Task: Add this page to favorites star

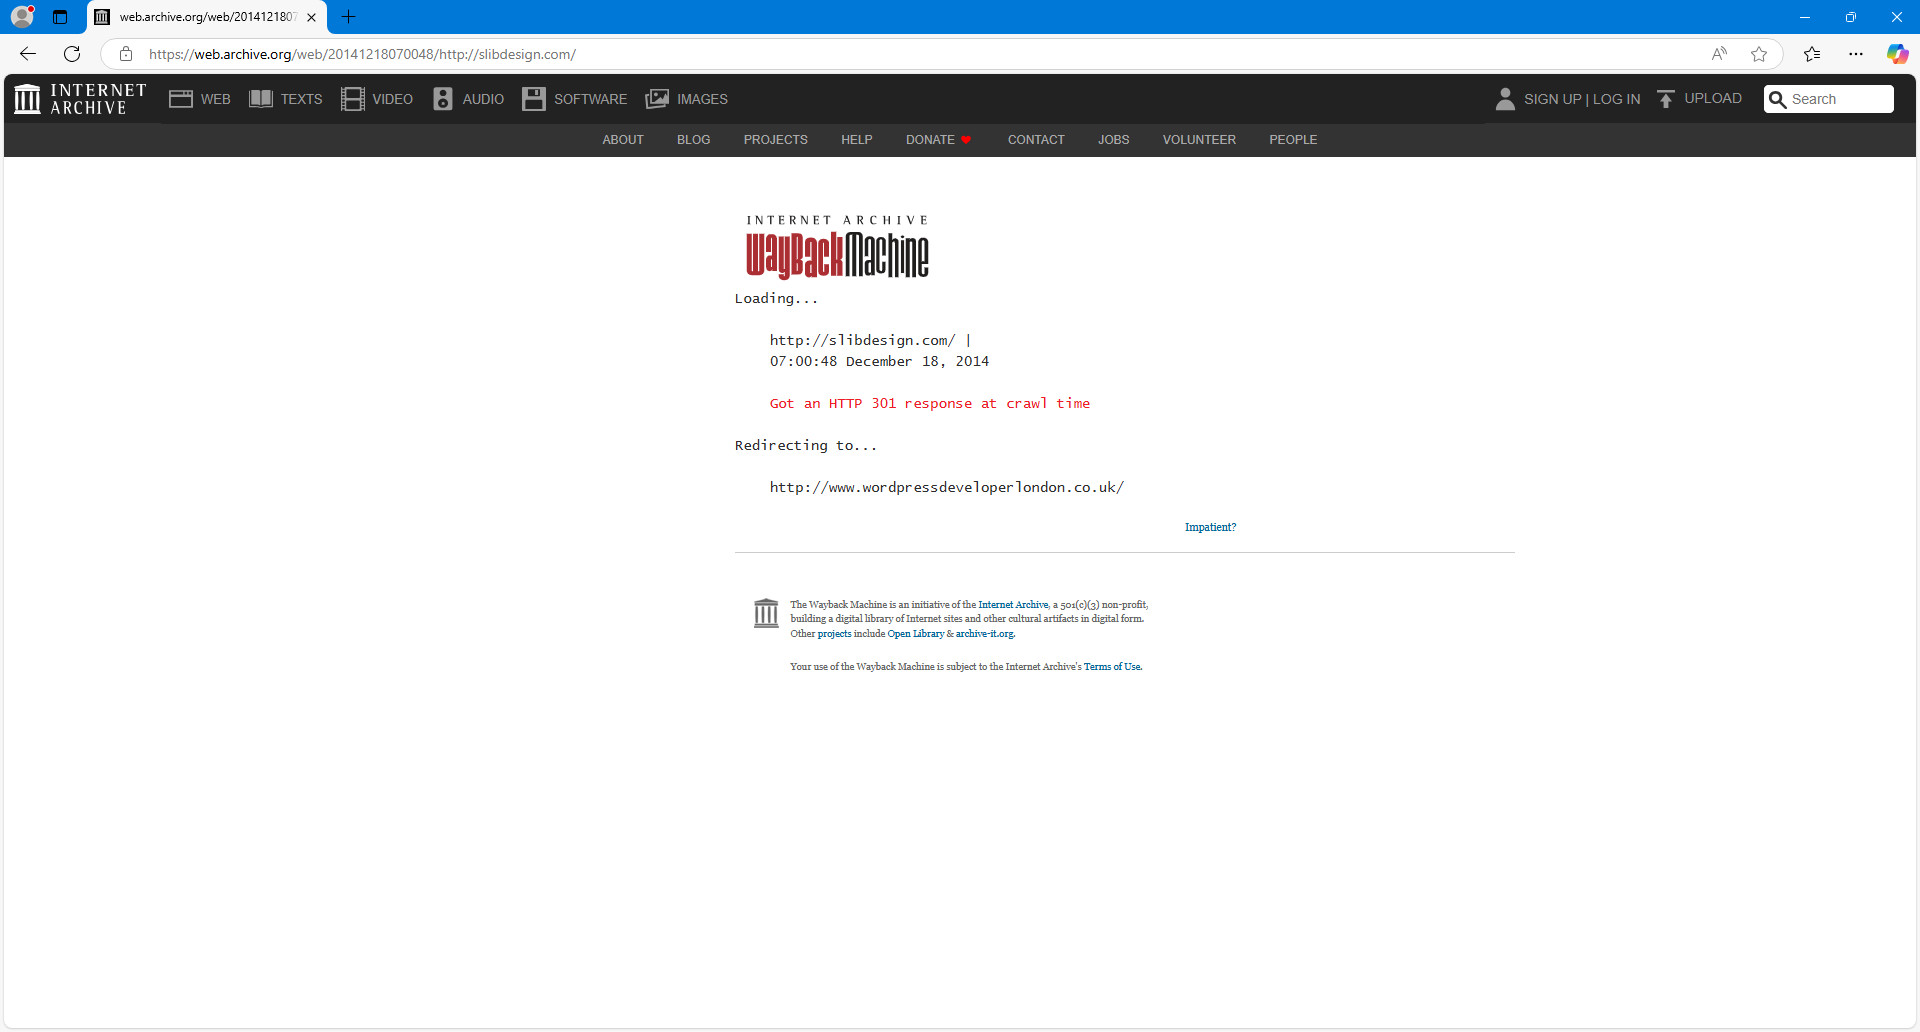Action: pos(1759,54)
